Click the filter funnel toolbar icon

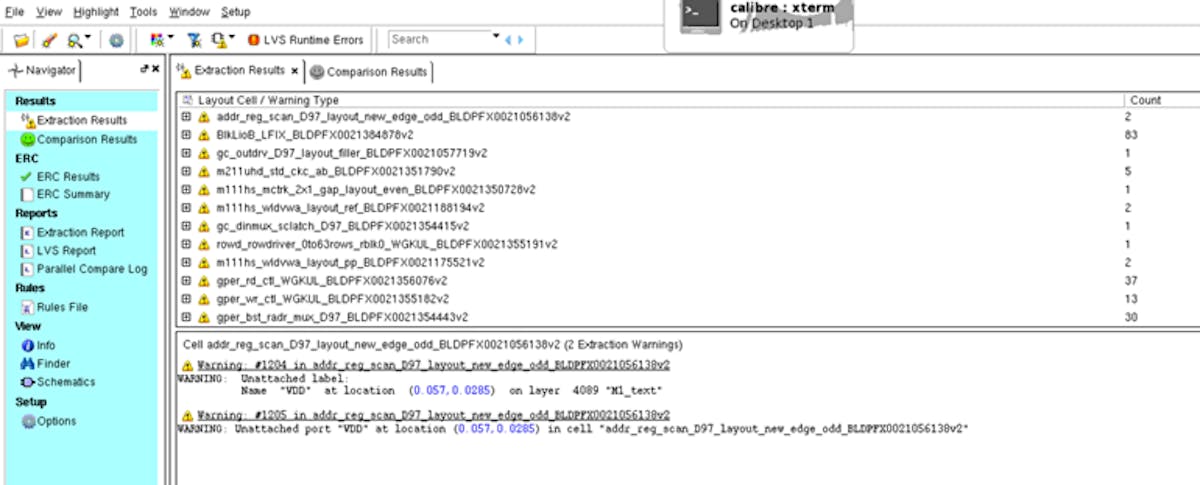195,40
